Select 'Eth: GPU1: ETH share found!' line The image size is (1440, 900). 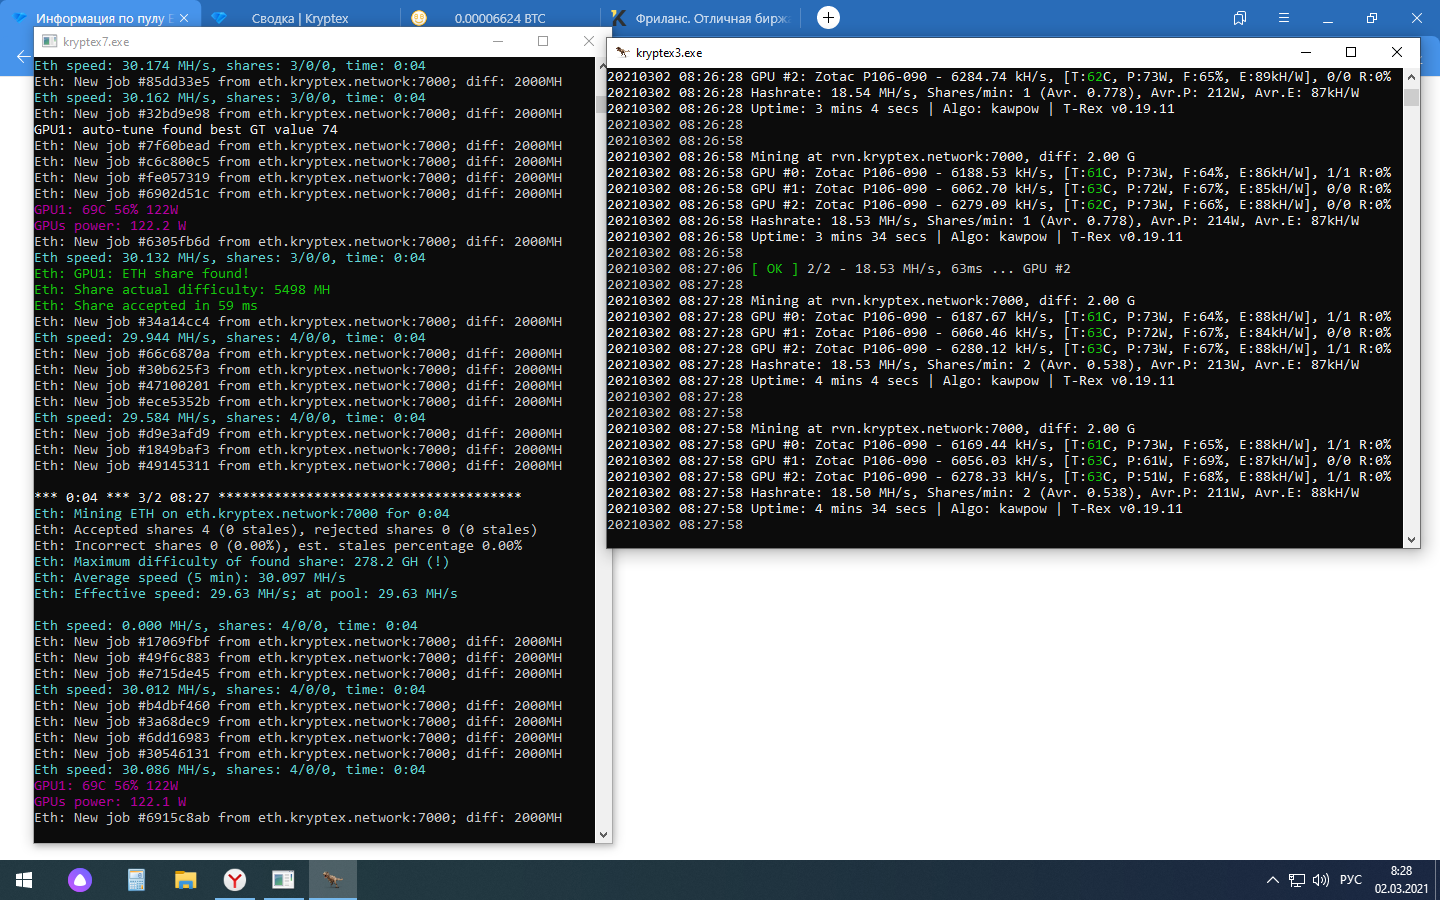pyautogui.click(x=142, y=274)
